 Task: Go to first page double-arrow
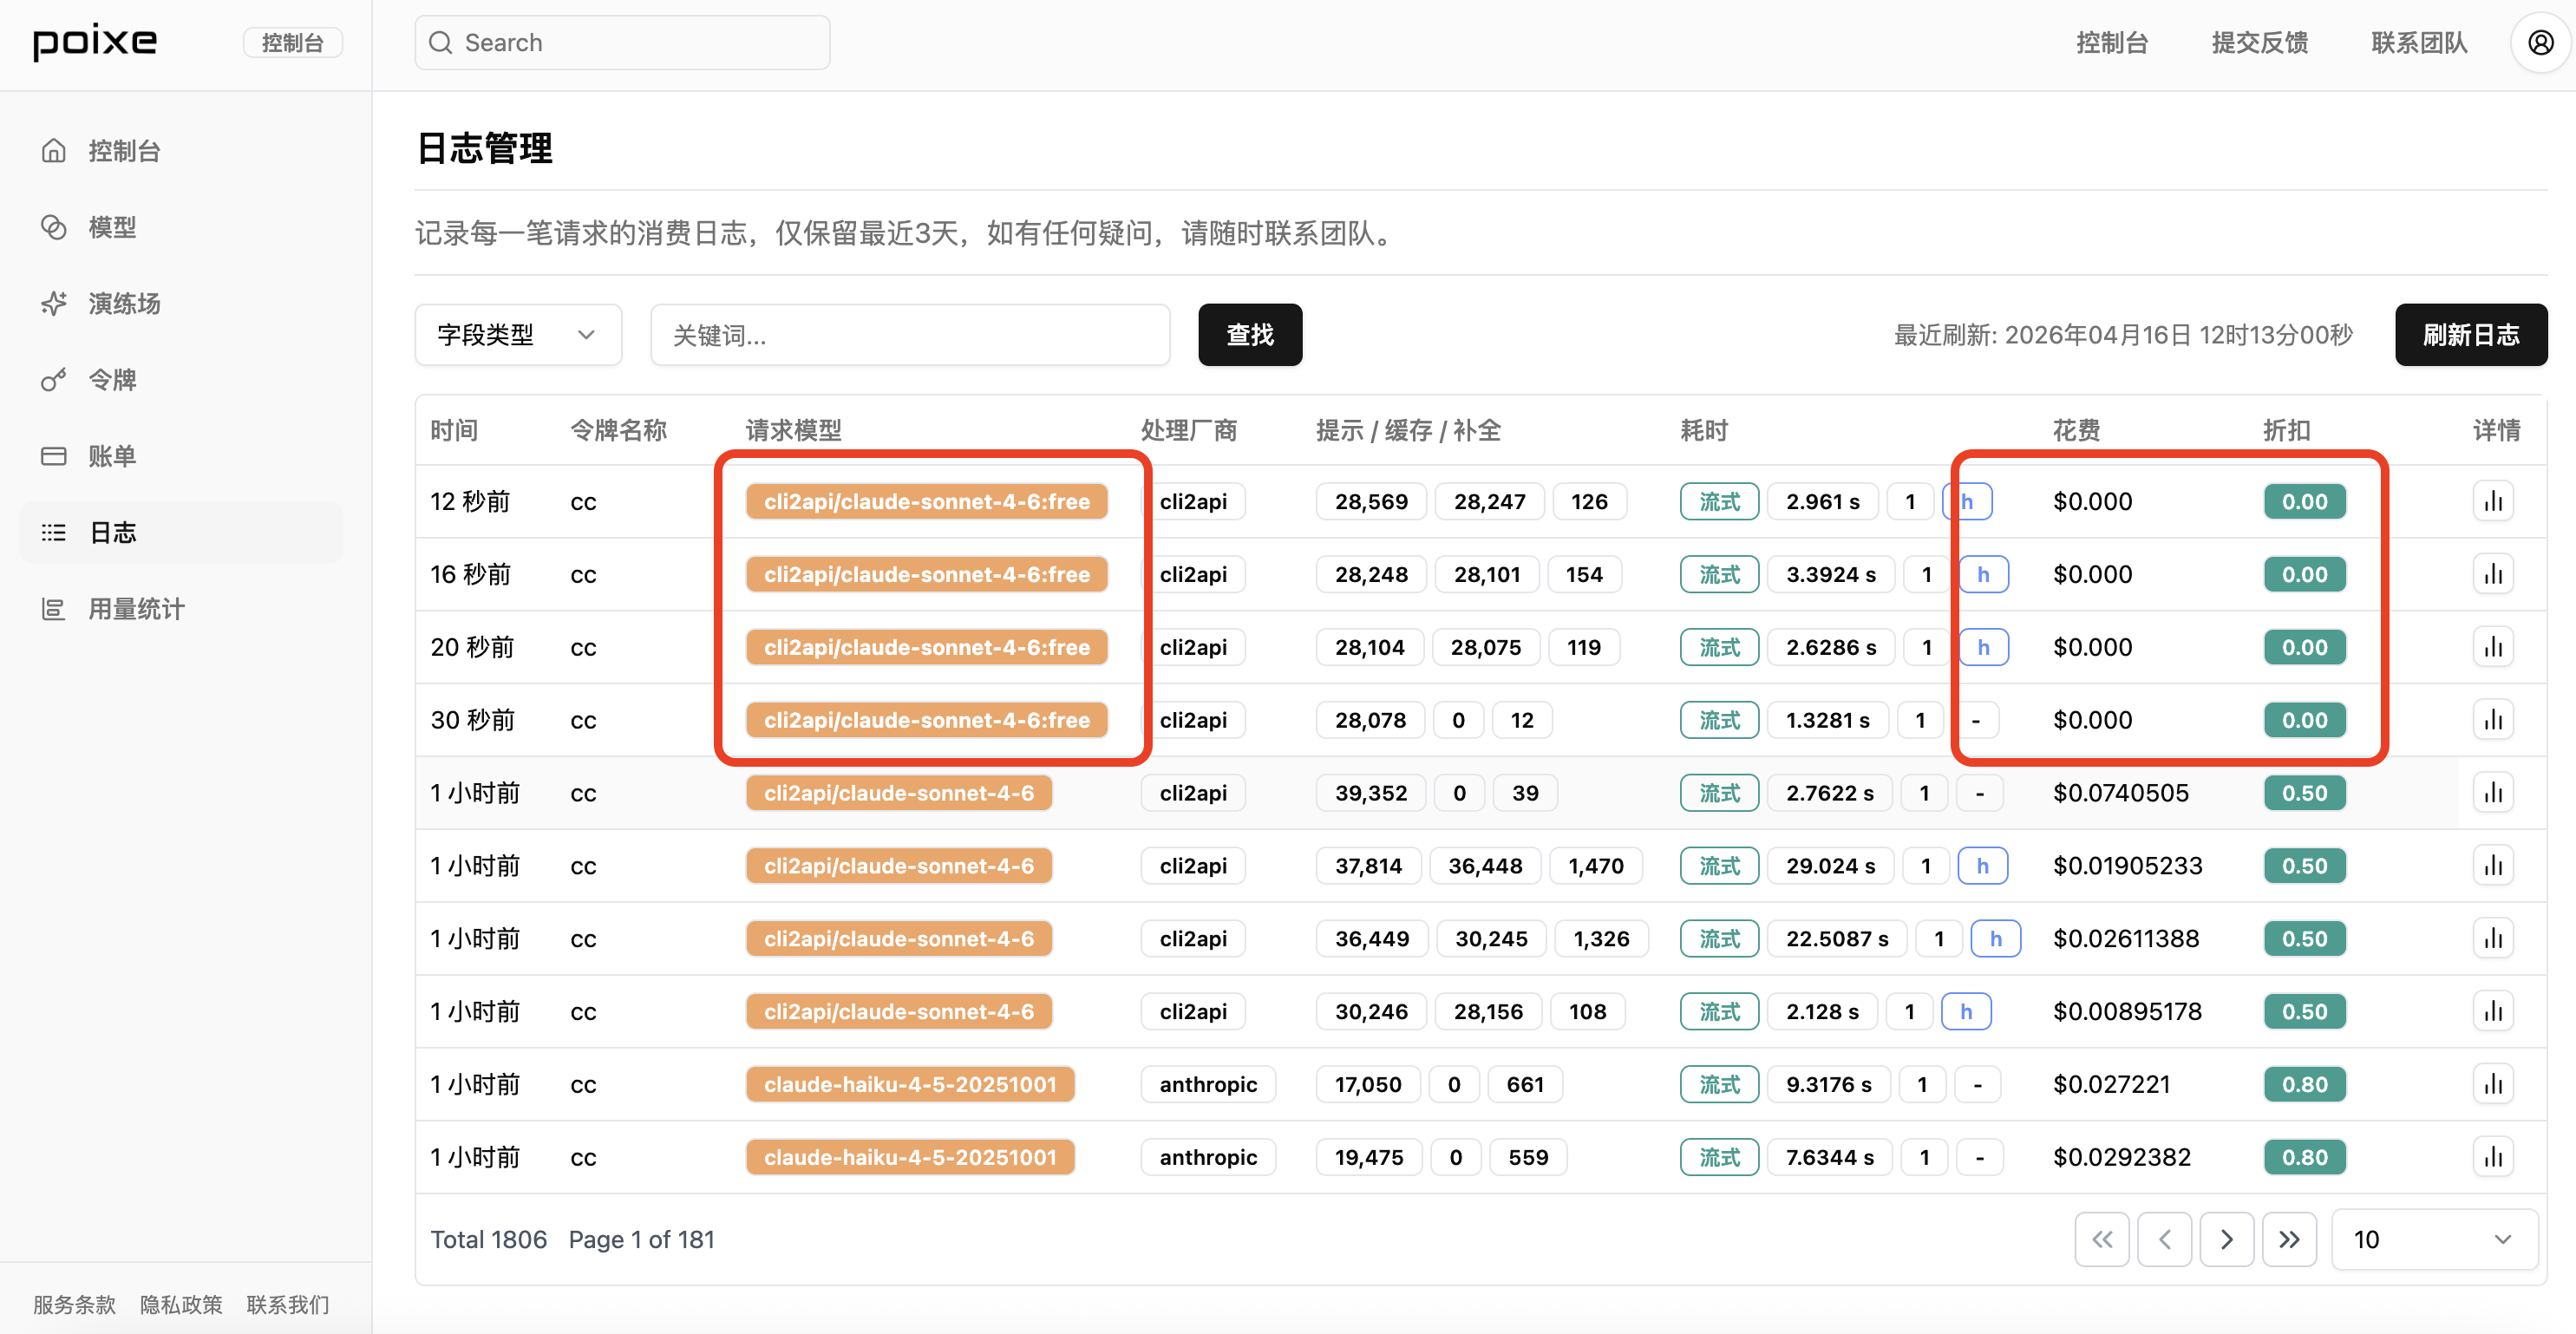click(2102, 1239)
